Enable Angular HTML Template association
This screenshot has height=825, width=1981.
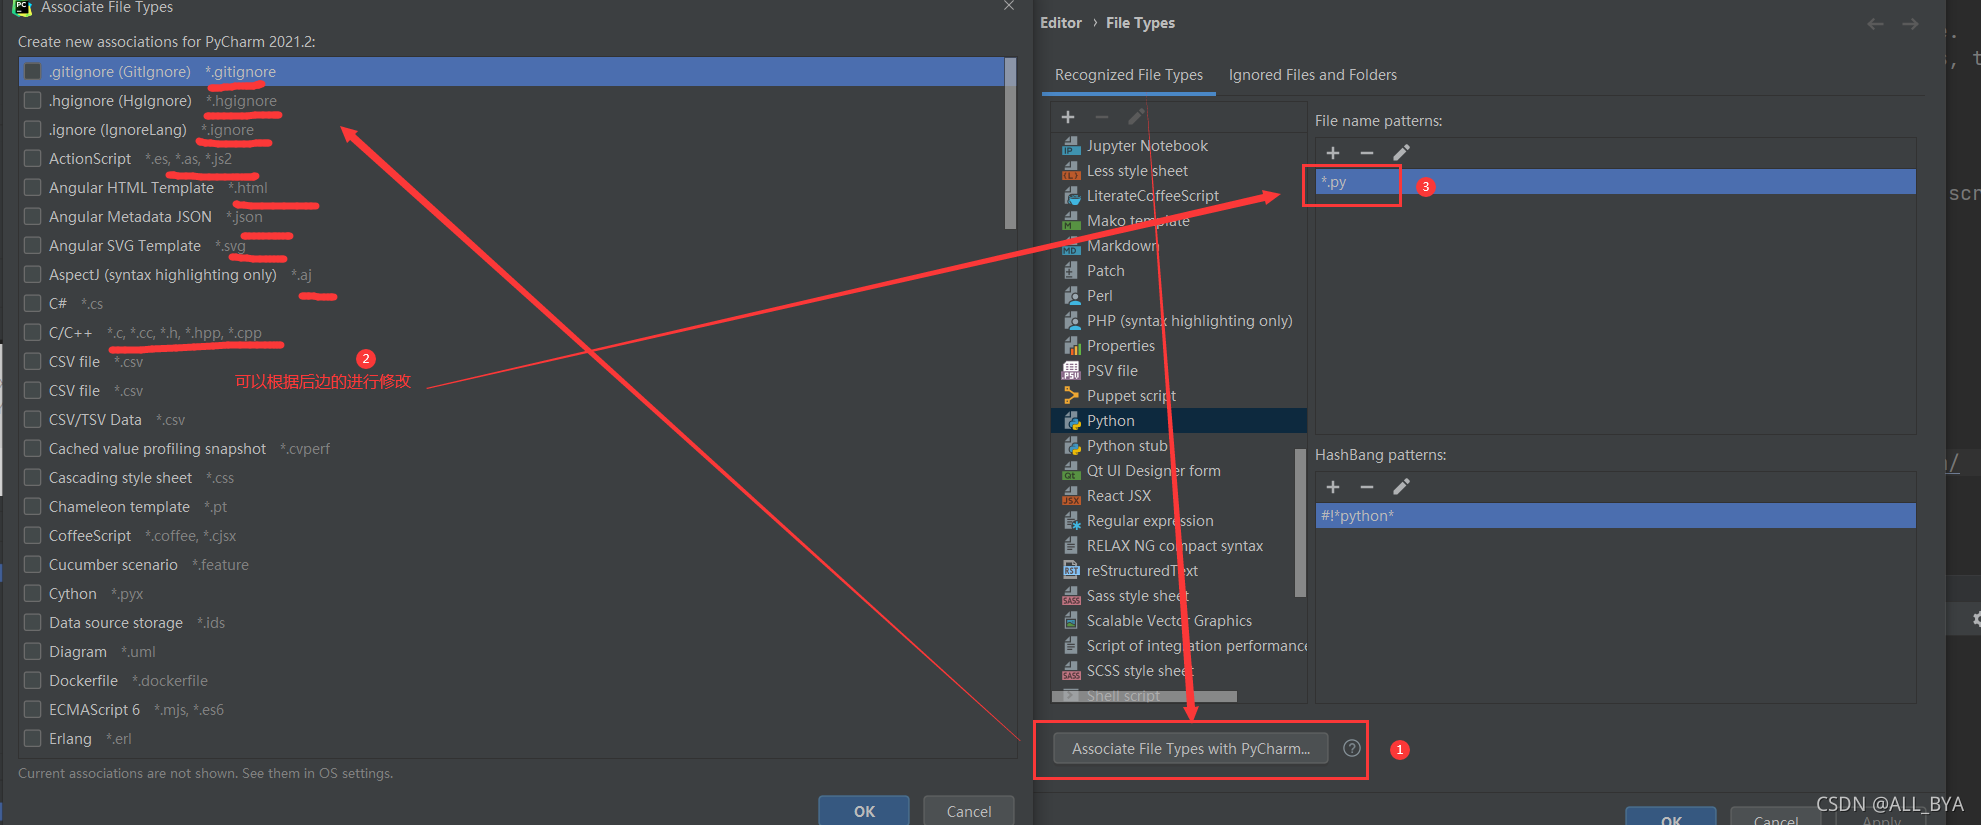click(x=33, y=188)
